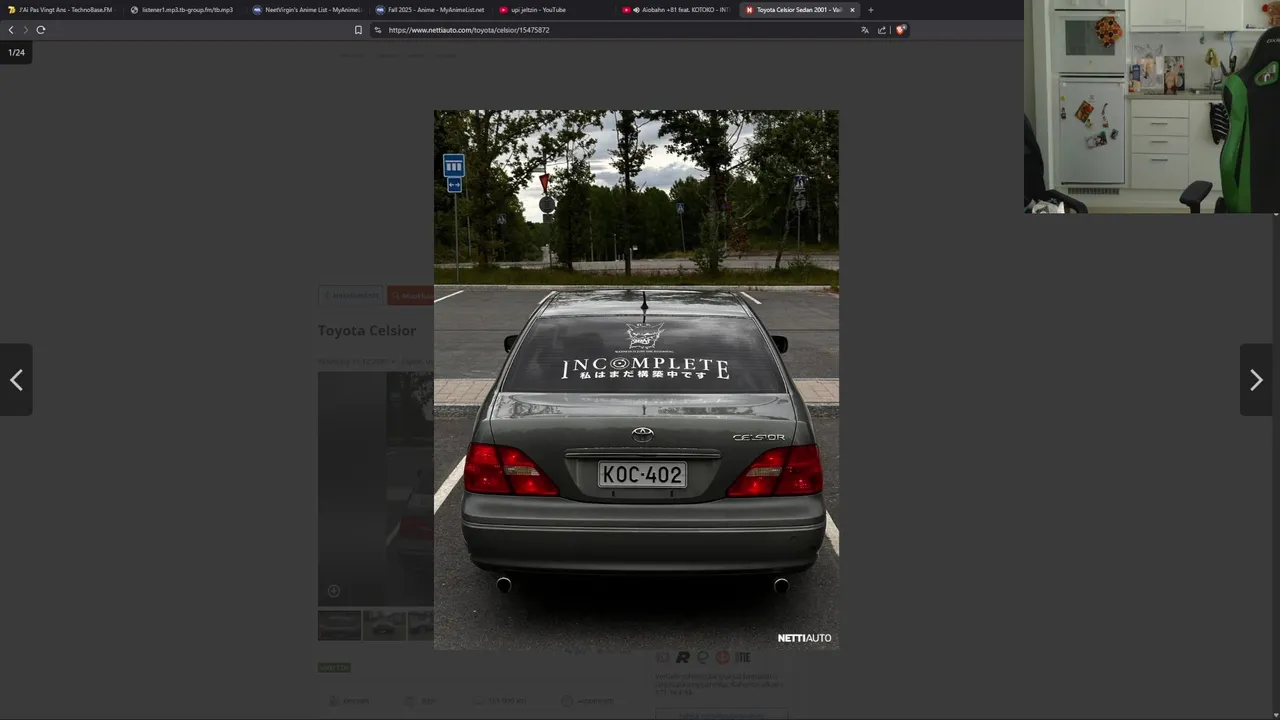
Task: Open the site settings icon beside the URL
Action: point(378,30)
